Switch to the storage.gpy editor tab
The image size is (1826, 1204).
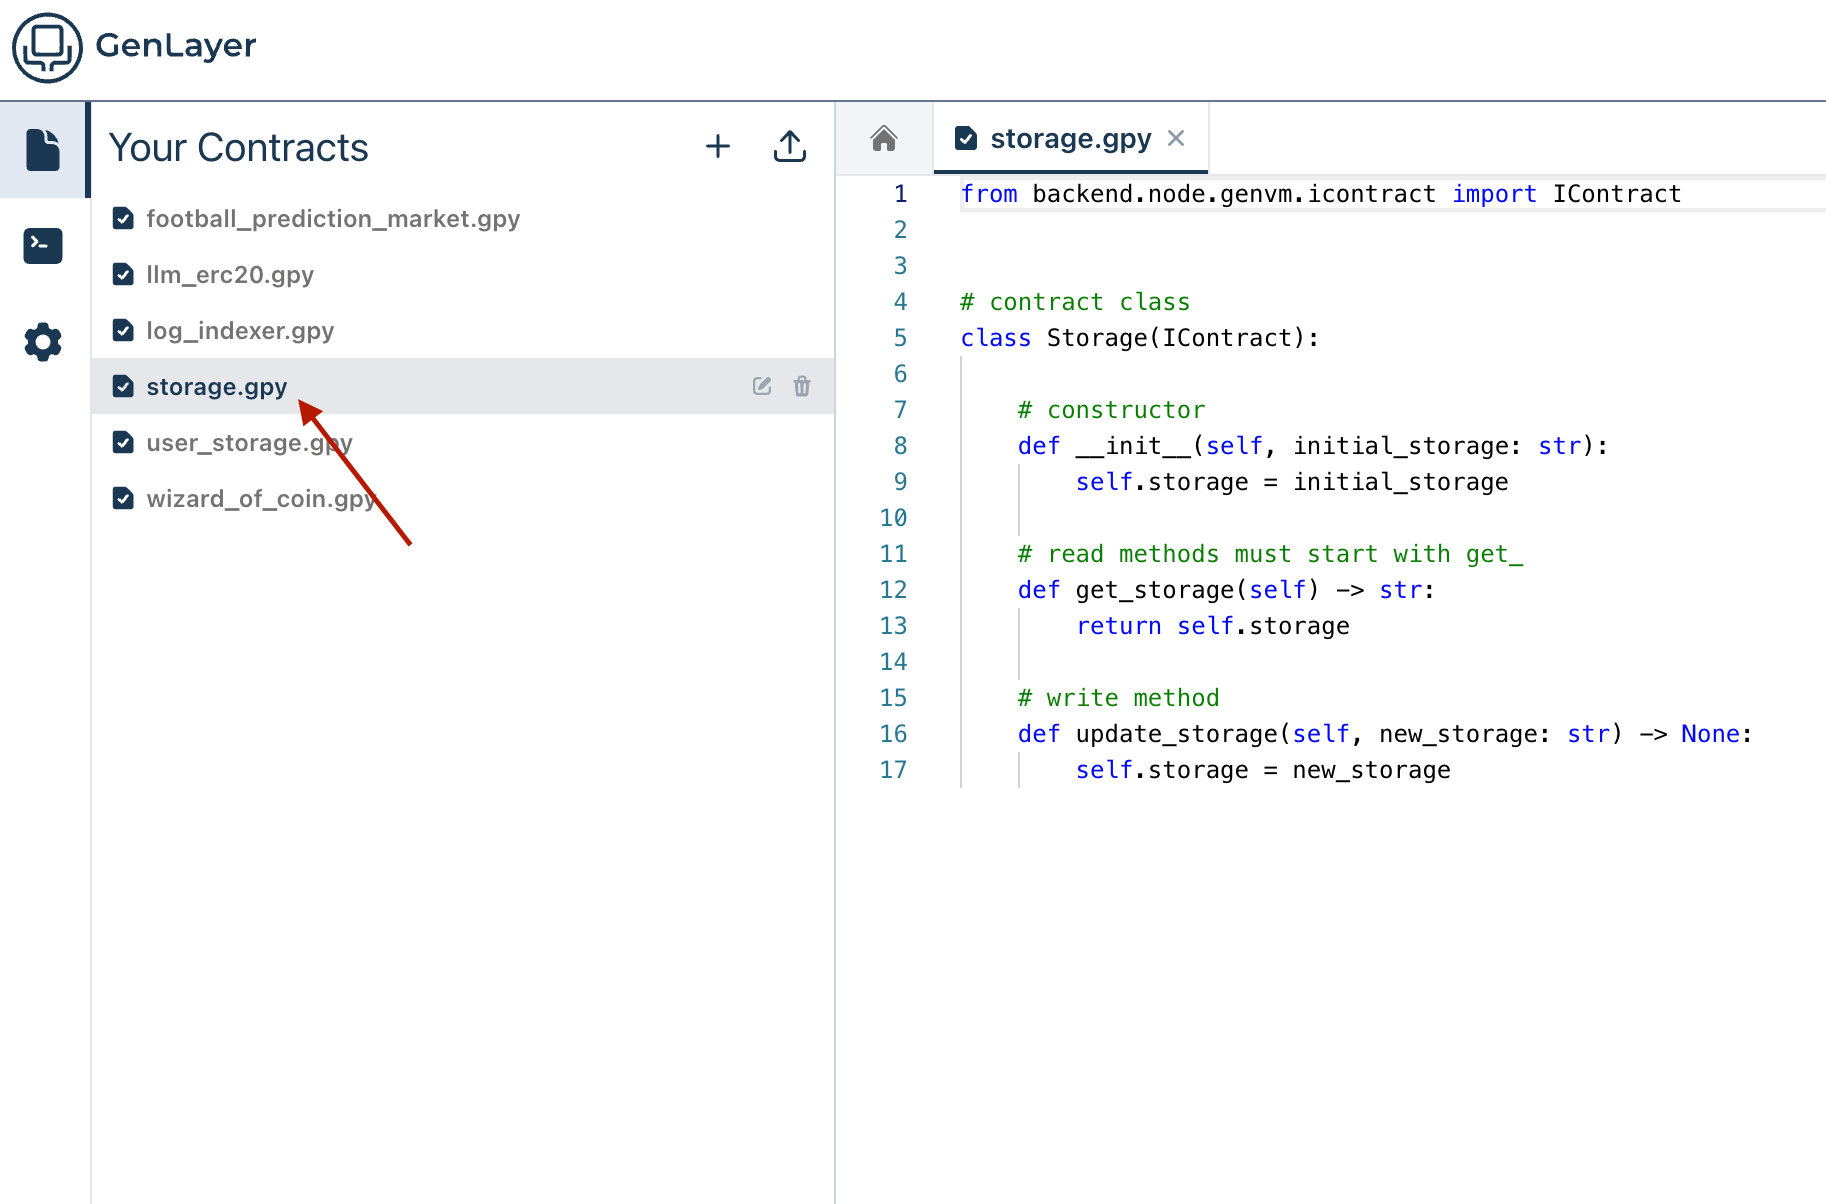point(1069,138)
